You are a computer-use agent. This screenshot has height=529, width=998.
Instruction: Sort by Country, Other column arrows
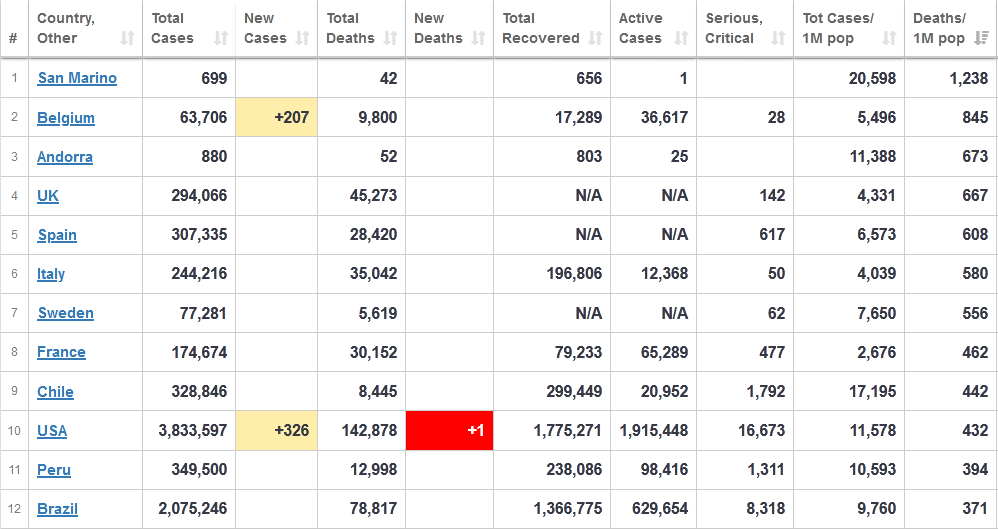(127, 38)
